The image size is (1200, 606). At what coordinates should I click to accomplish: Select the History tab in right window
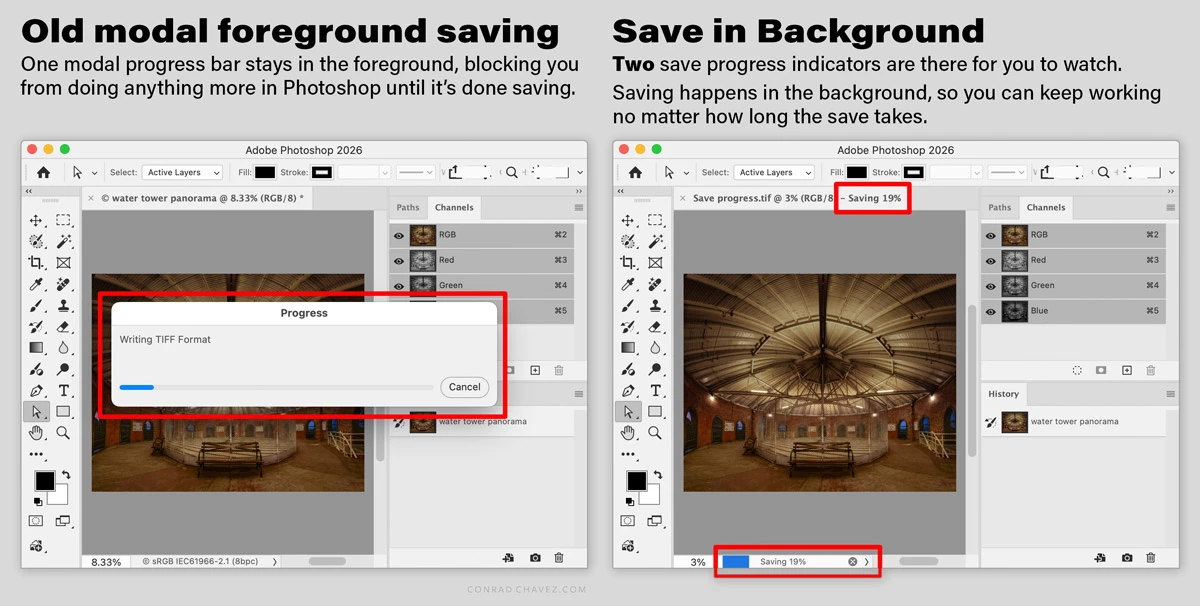coord(1003,394)
